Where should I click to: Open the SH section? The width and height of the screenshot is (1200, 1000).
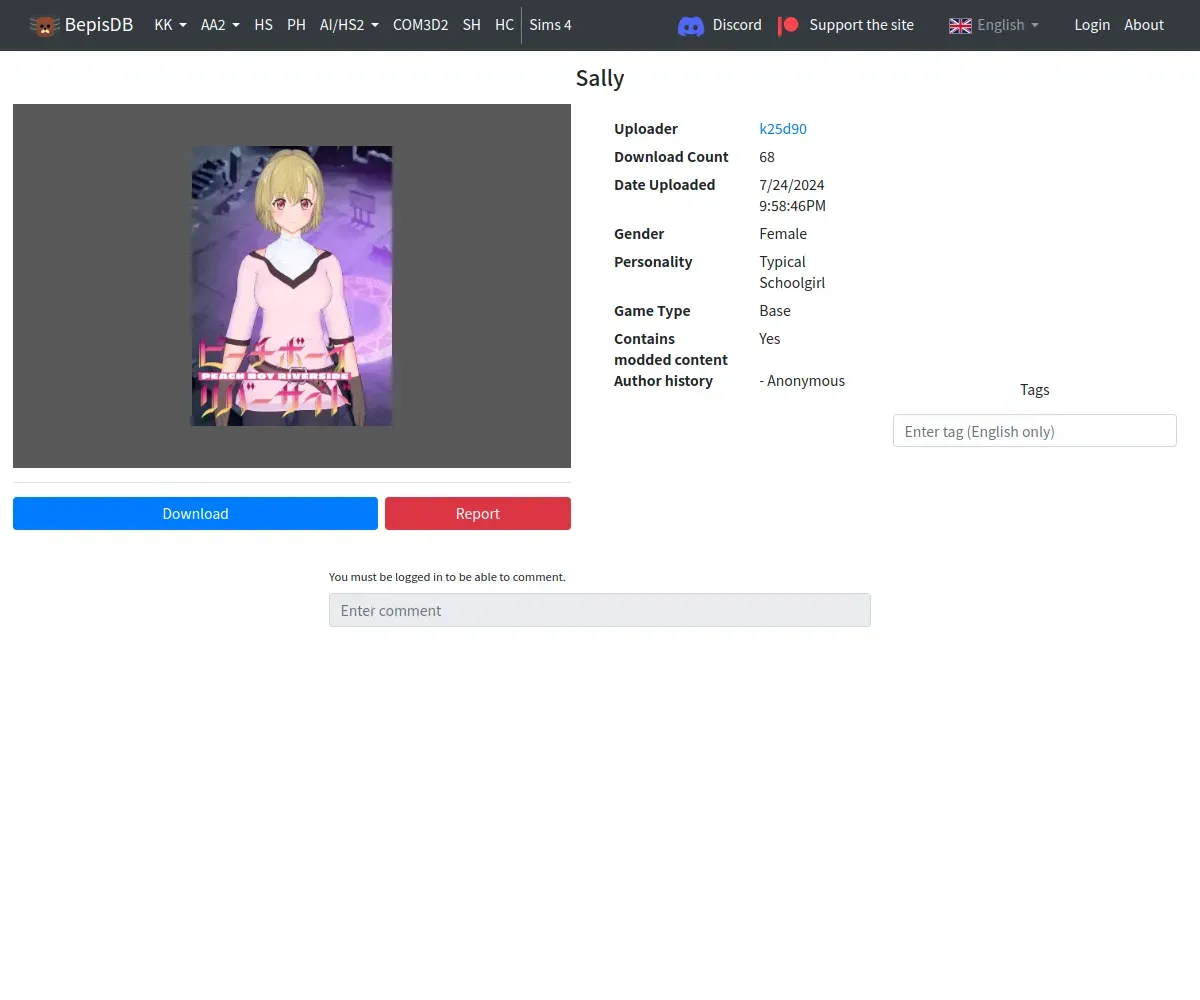(471, 25)
